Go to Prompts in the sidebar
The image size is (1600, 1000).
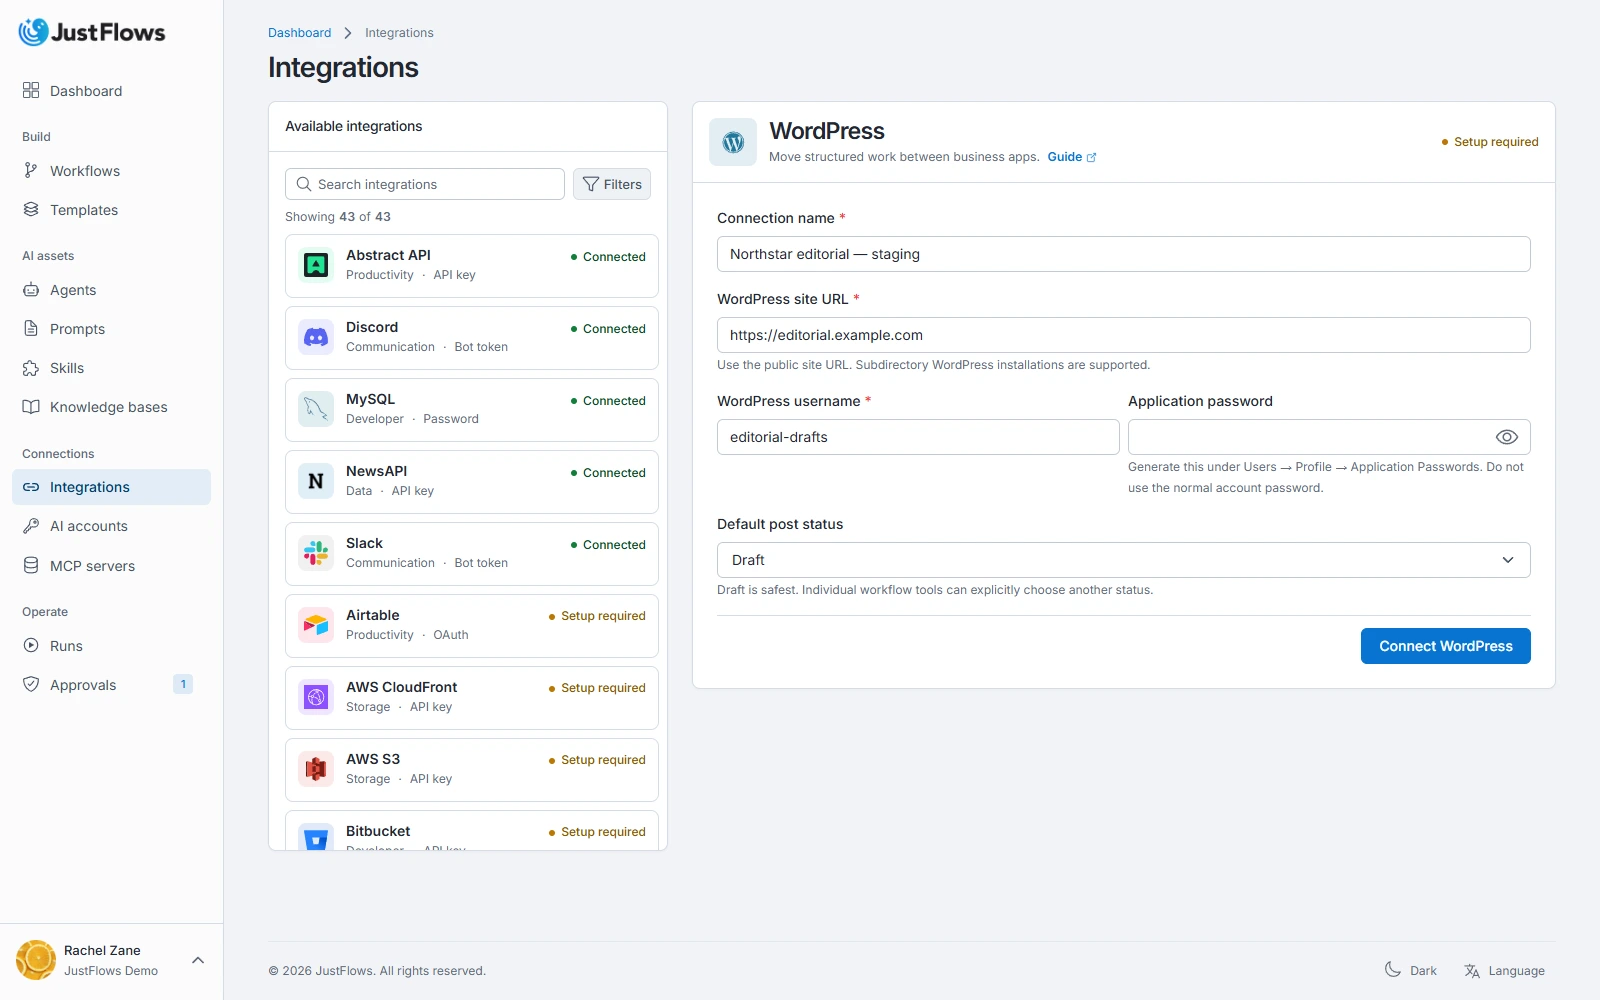pyautogui.click(x=111, y=329)
